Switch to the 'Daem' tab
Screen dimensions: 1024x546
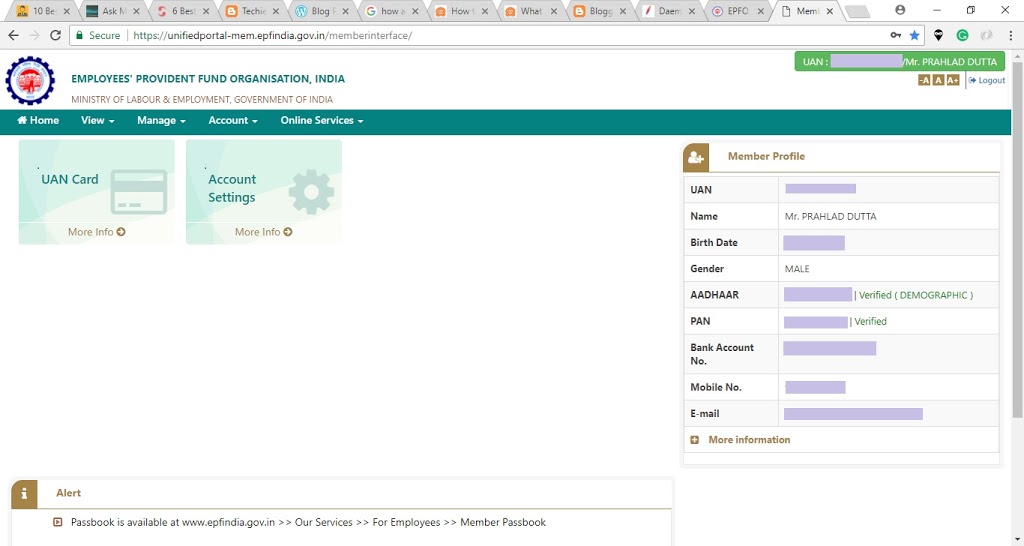pos(671,11)
